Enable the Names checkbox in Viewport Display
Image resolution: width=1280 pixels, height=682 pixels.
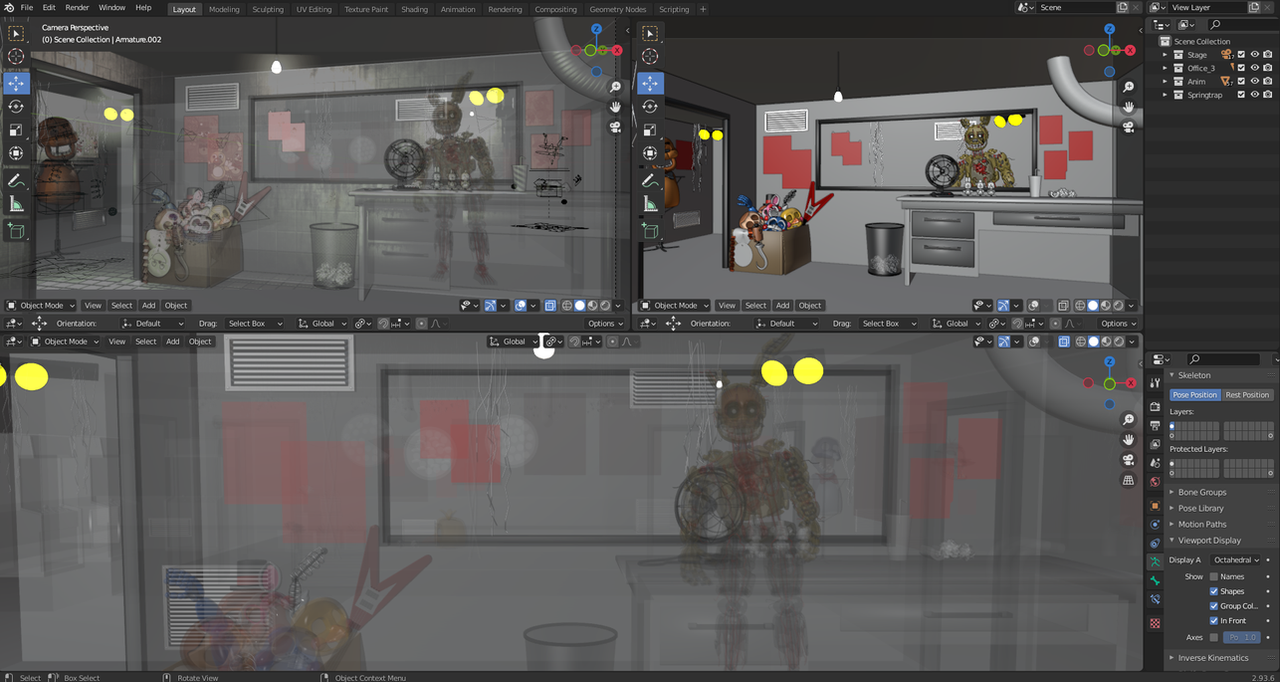[x=1214, y=577]
